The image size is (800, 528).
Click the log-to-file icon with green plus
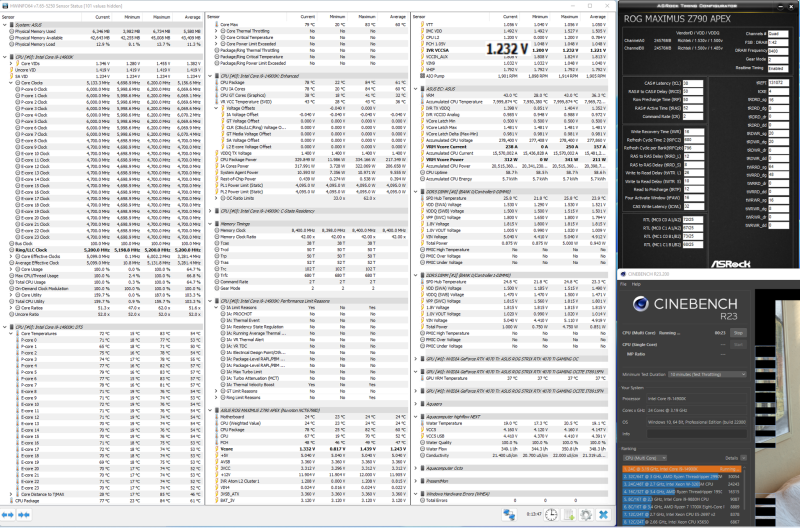(569, 515)
